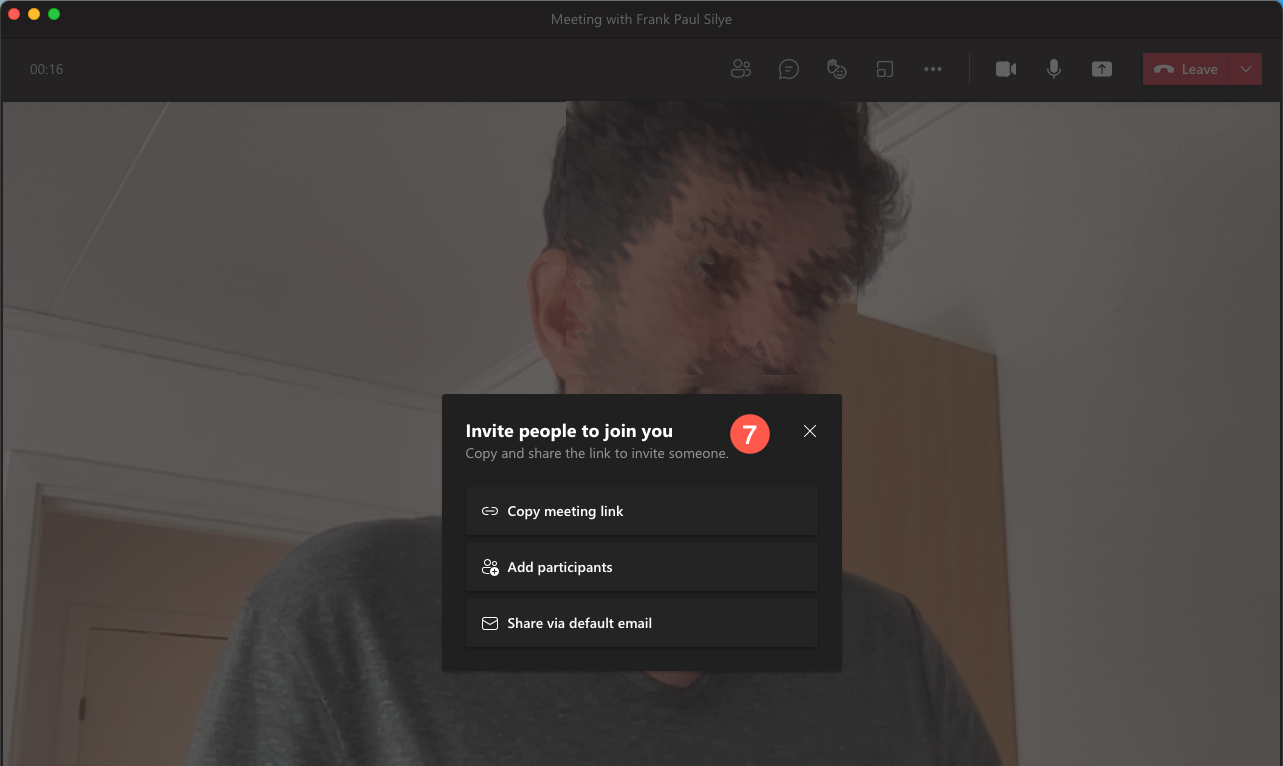This screenshot has width=1283, height=766.
Task: Share content using the share tray icon
Action: click(1102, 69)
